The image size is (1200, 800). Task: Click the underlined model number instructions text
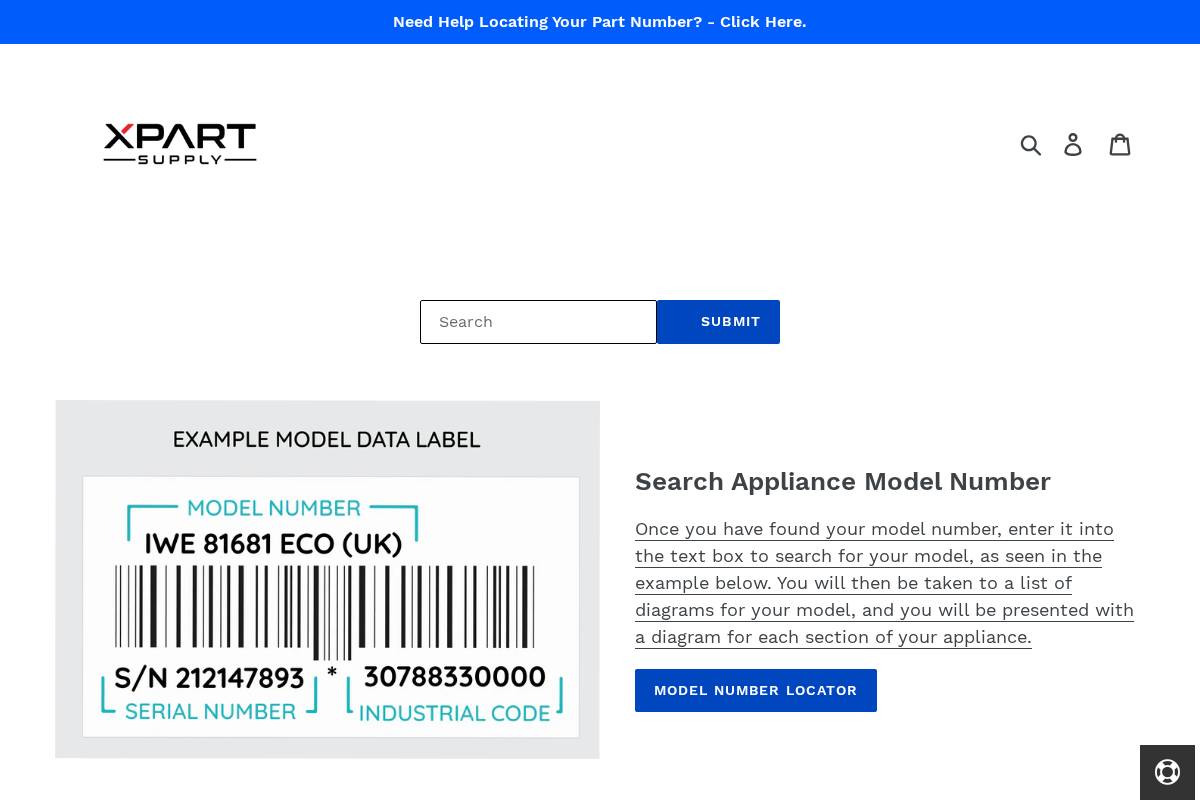click(x=884, y=582)
